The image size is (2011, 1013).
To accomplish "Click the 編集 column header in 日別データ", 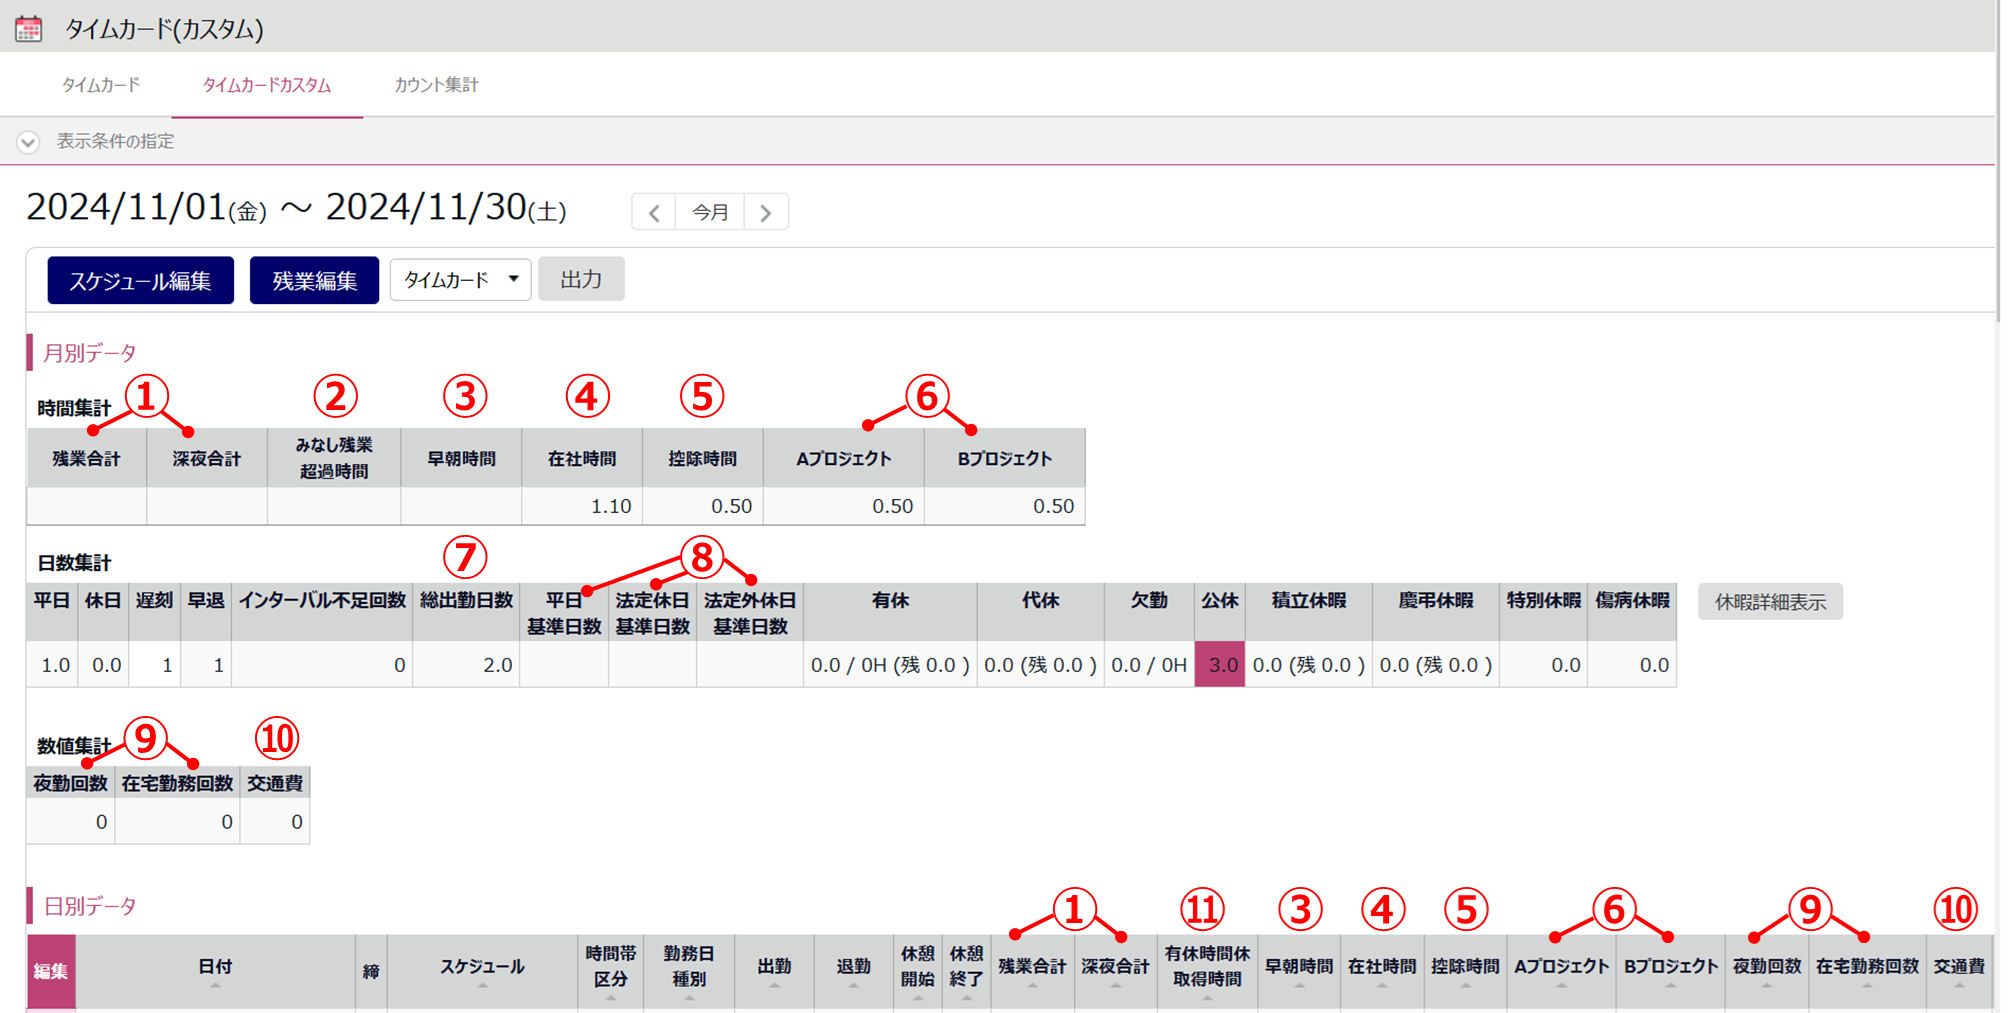I will [51, 970].
